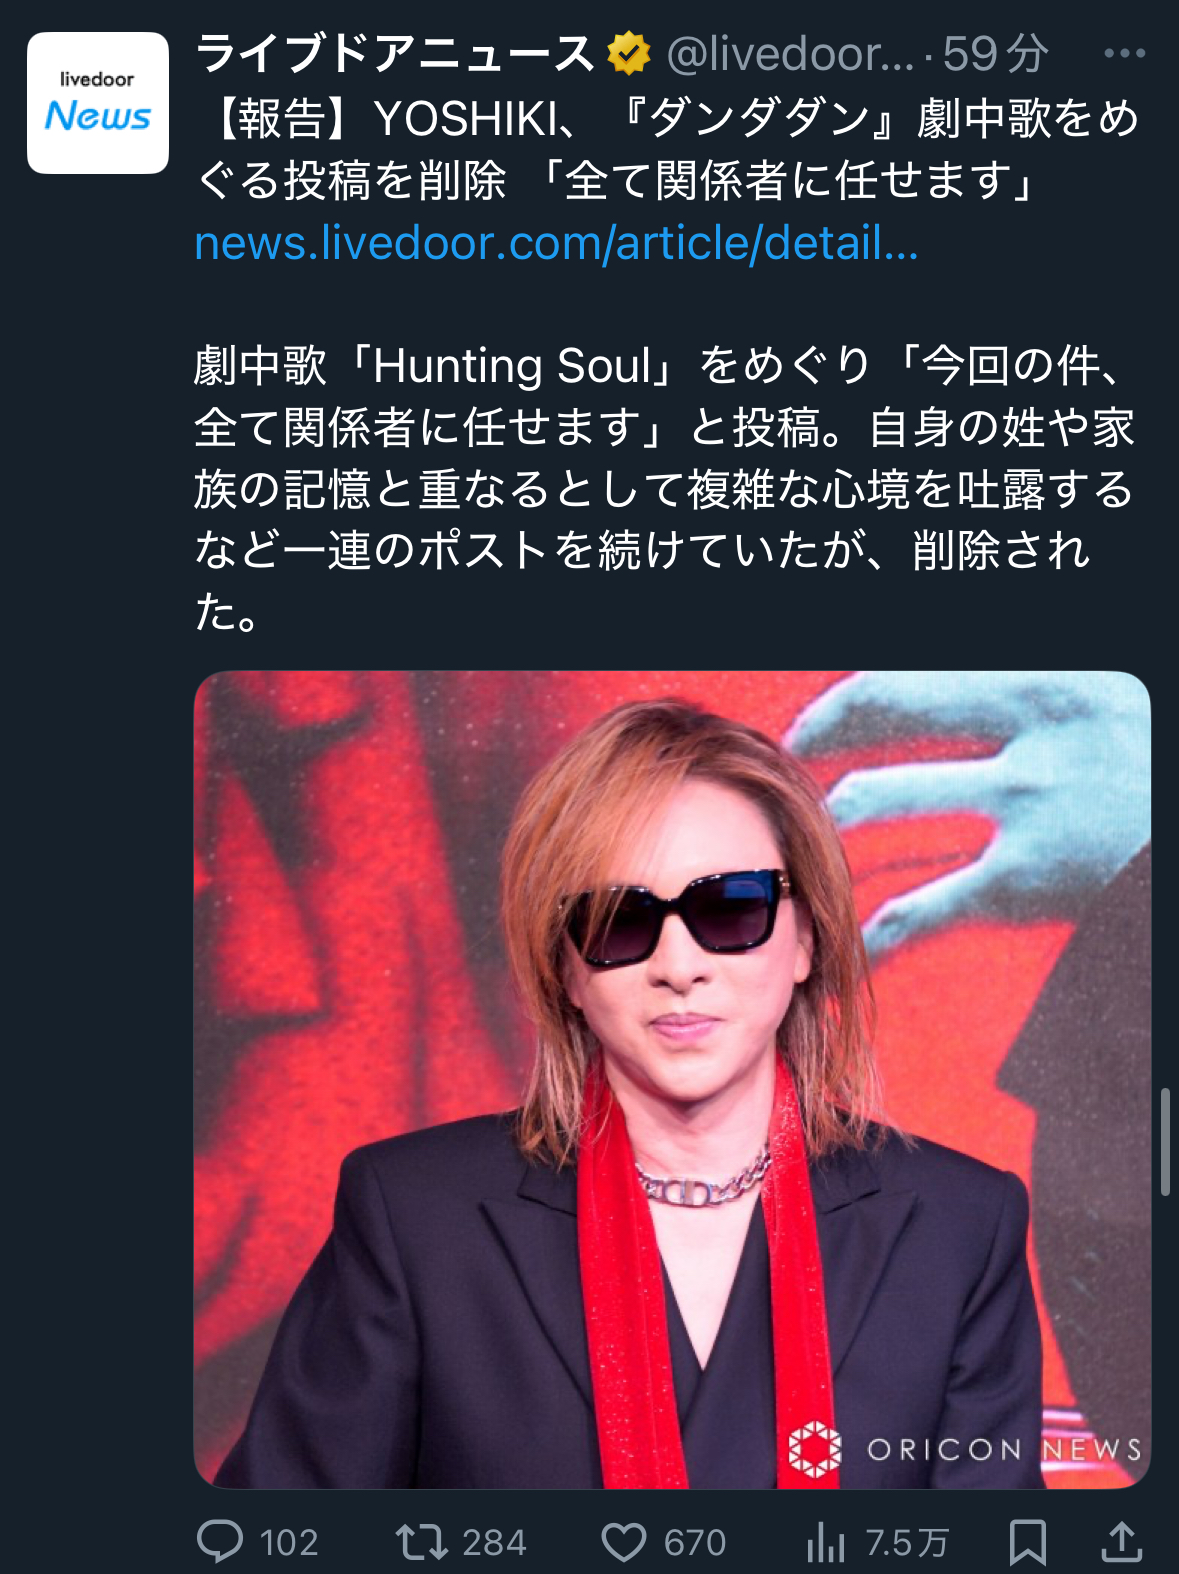Open the news.livedoor.com article link
This screenshot has height=1574, width=1179.
pos(556,243)
